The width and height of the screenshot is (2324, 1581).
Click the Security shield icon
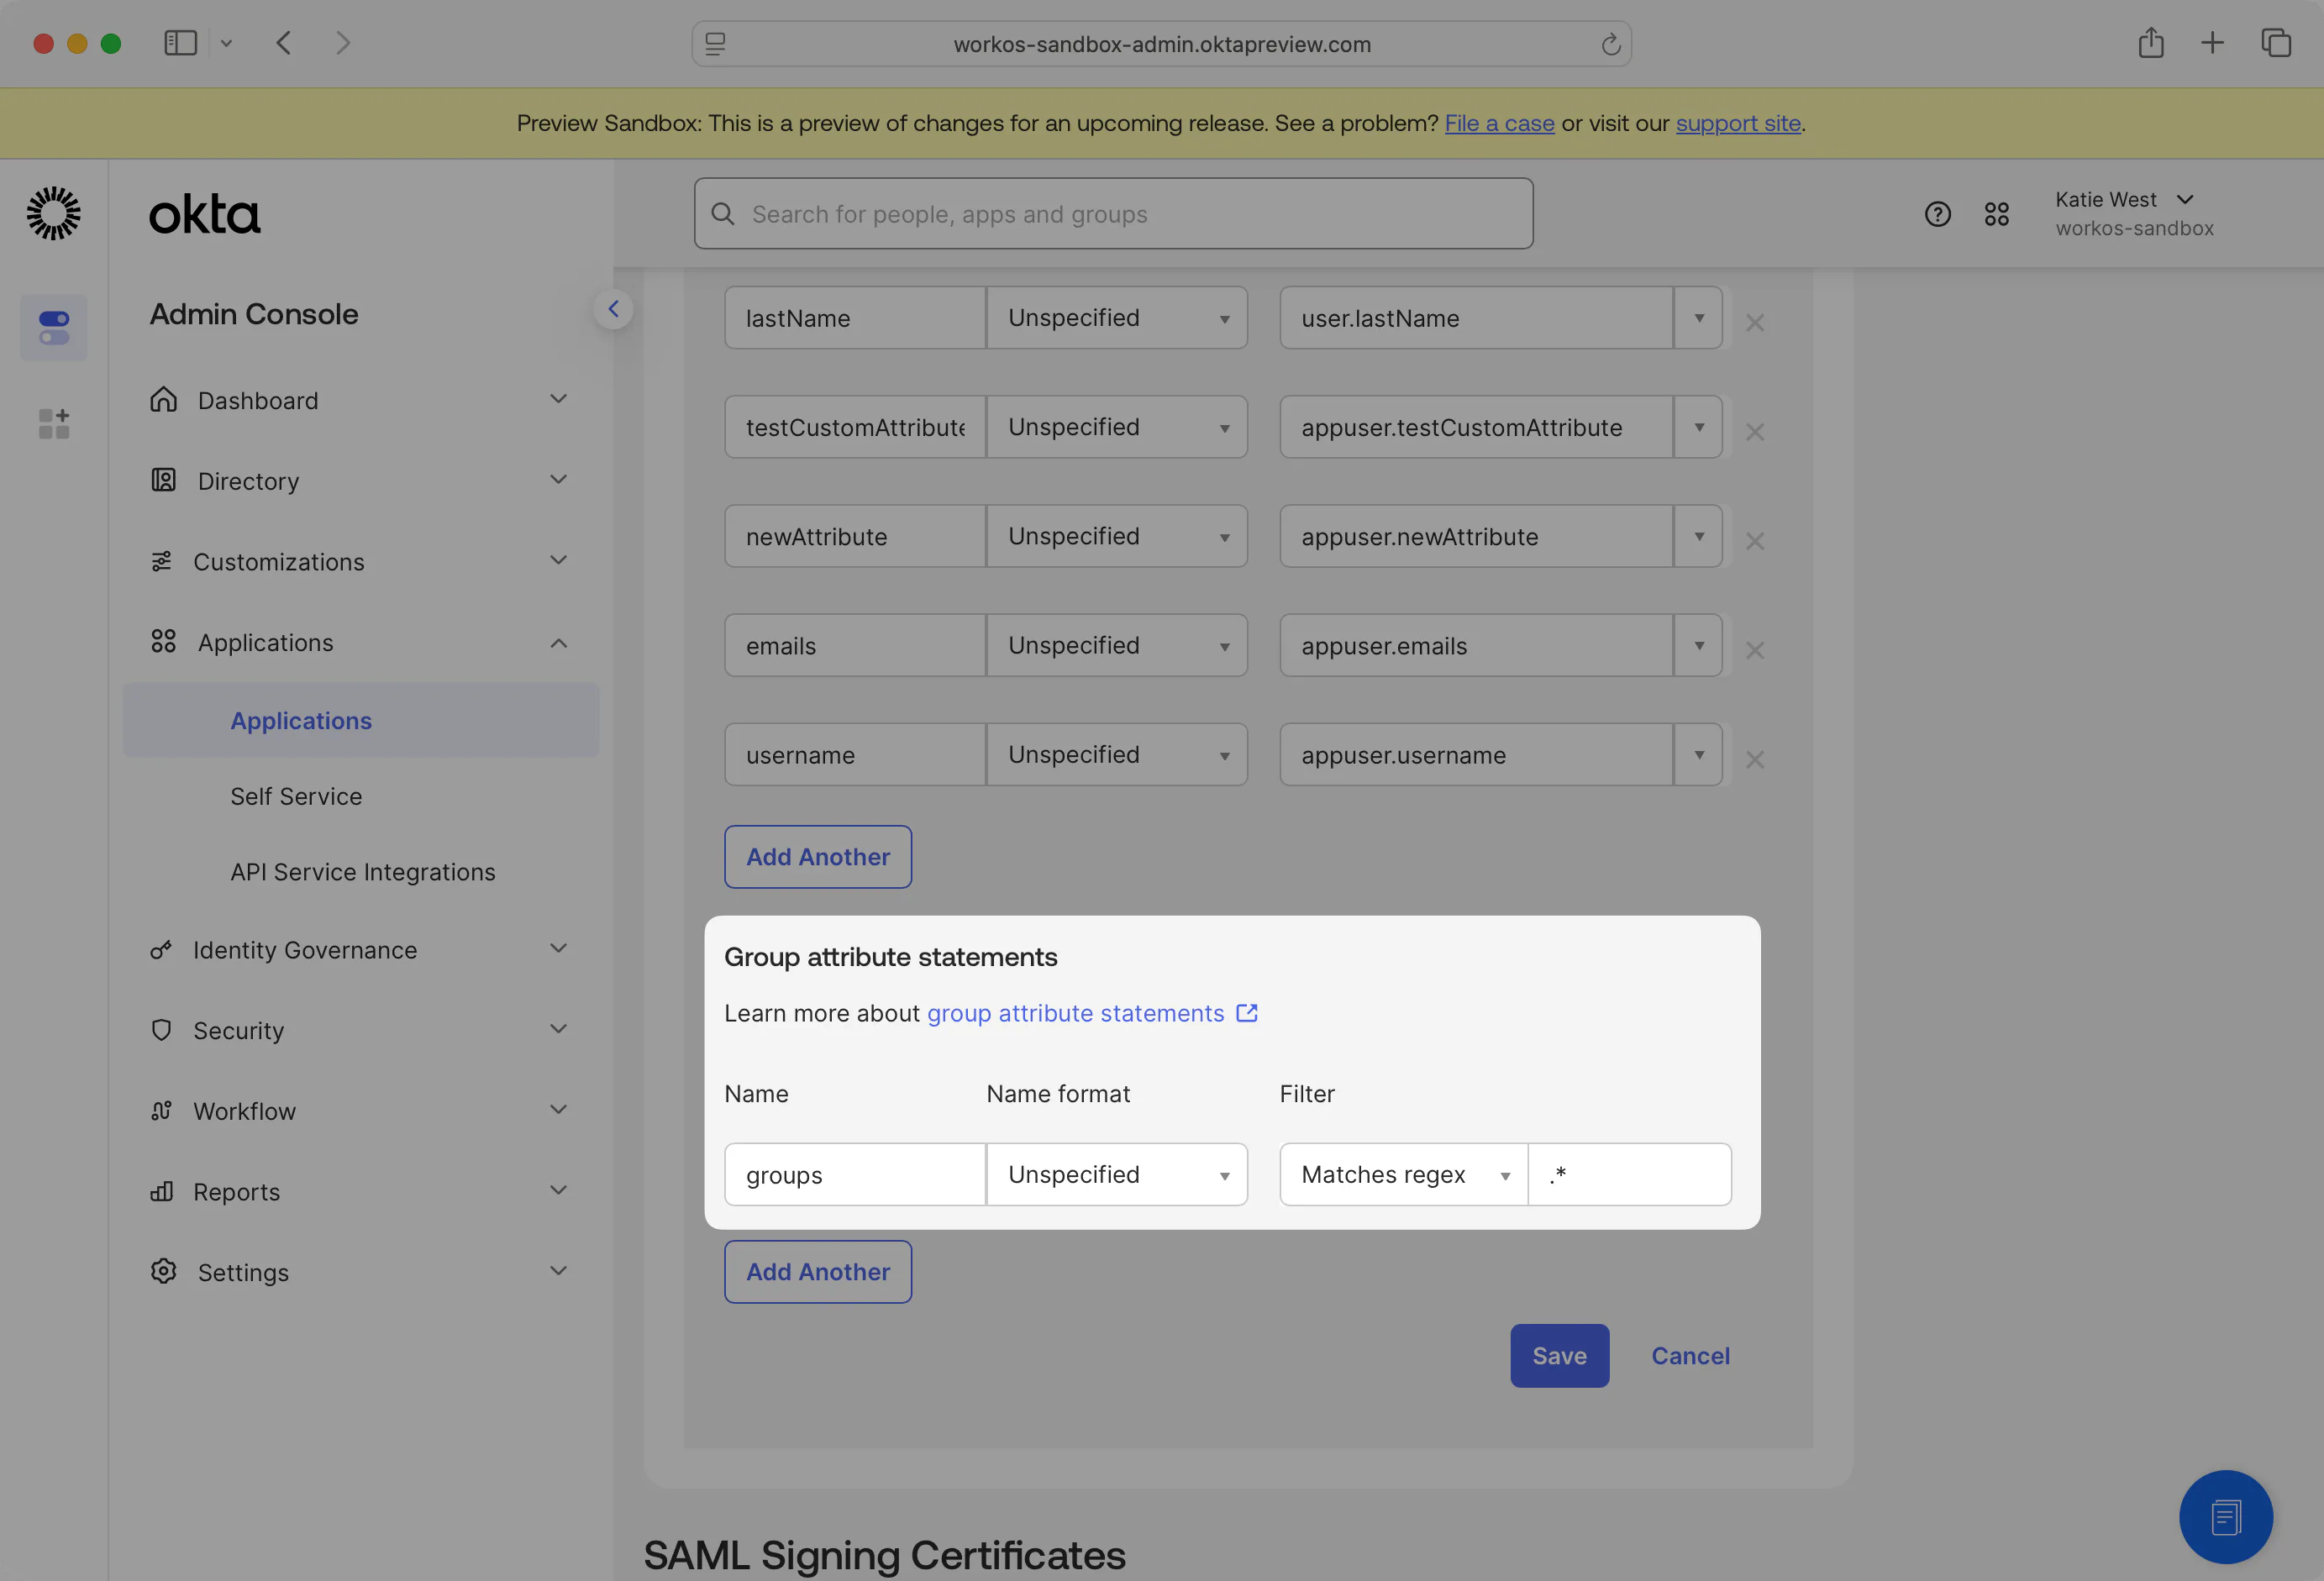pyautogui.click(x=161, y=1030)
